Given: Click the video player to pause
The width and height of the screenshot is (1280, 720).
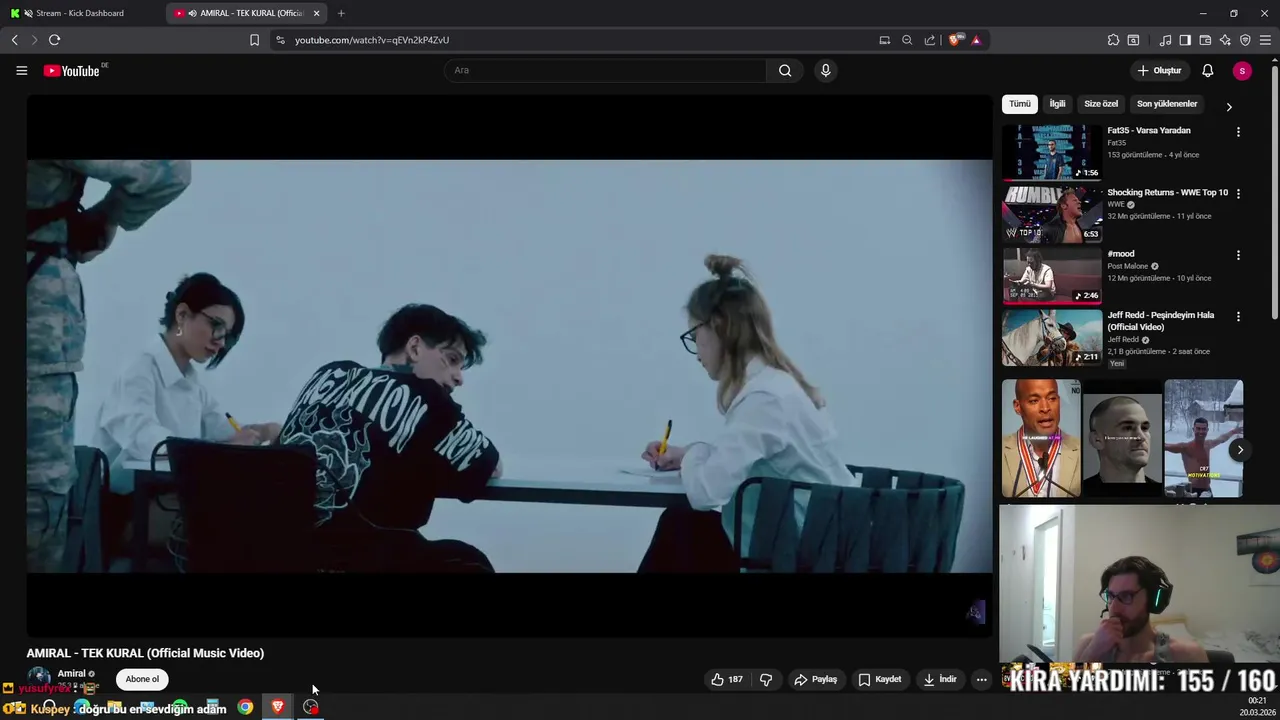Looking at the screenshot, I should (x=509, y=366).
